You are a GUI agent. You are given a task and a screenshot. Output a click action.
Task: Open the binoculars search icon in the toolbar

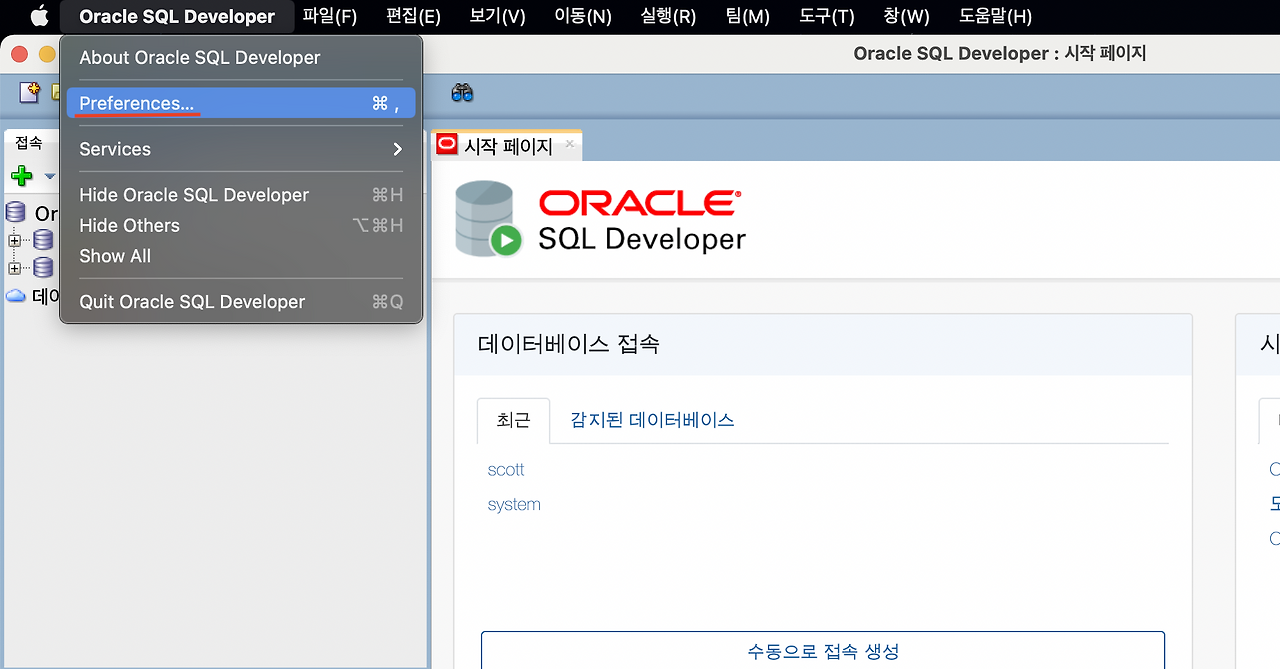pos(460,92)
